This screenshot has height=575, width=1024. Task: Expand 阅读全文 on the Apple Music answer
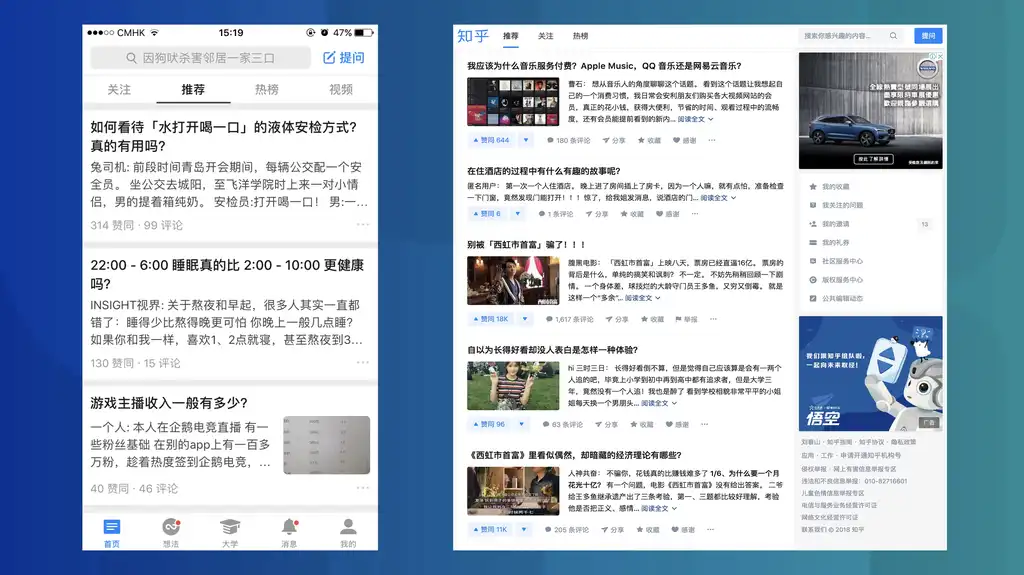click(696, 119)
